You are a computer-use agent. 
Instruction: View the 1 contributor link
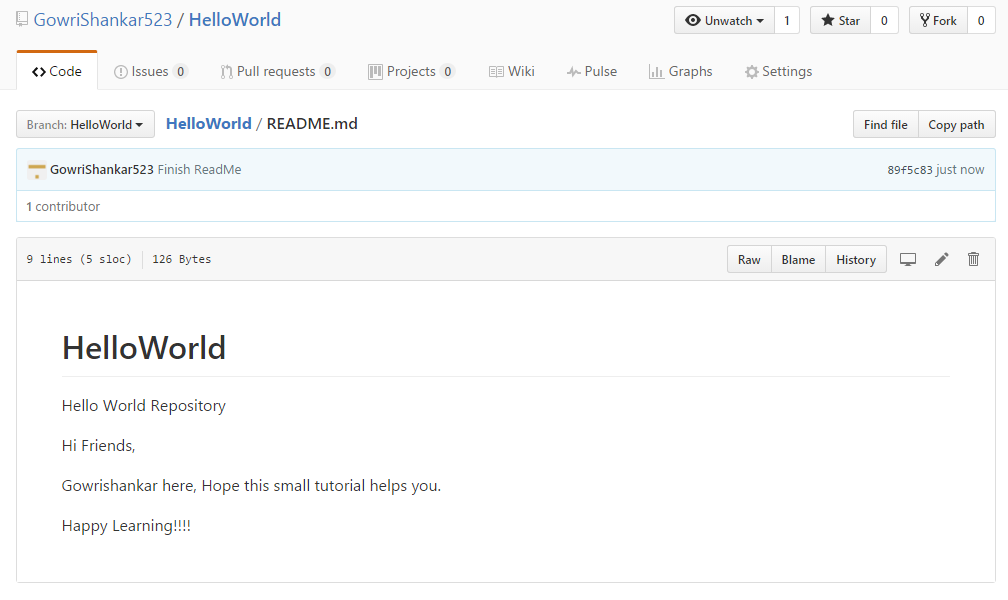(63, 206)
